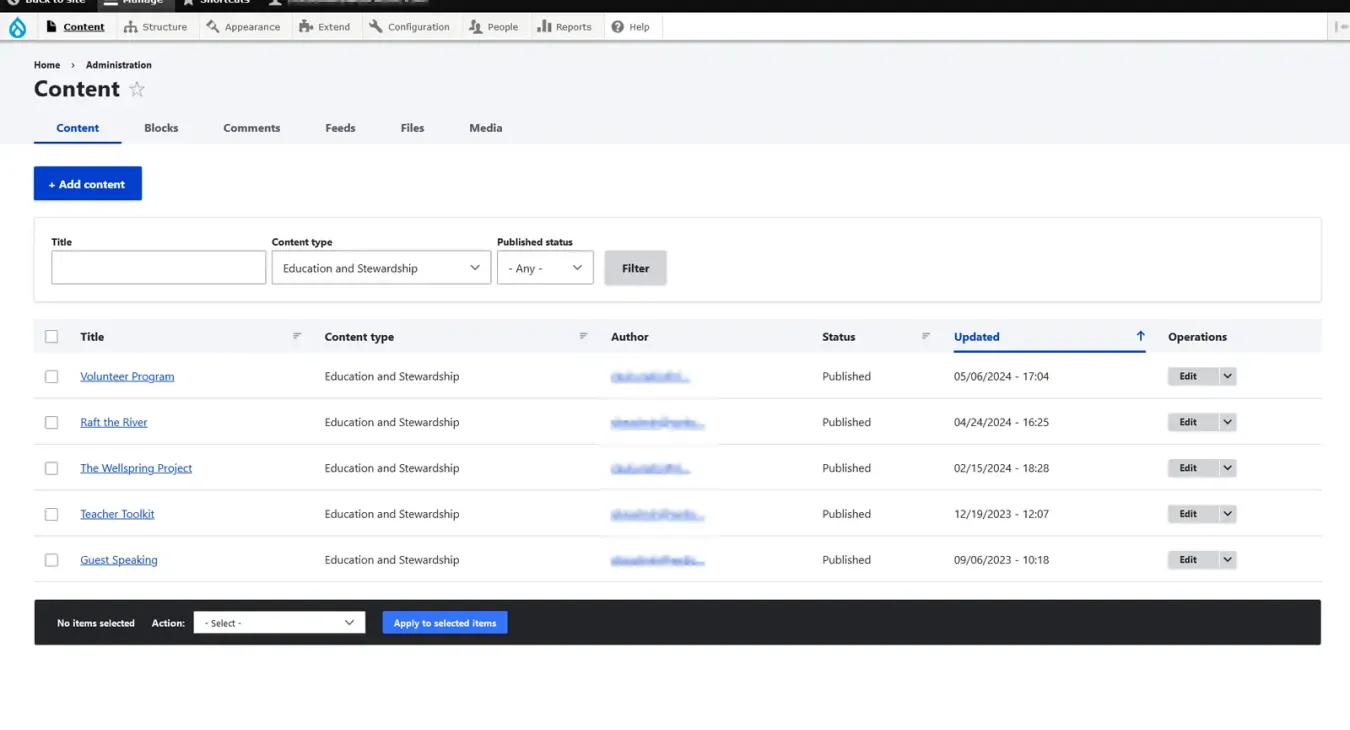
Task: Click the 05/06/2024 - 17:04 updated date
Action: point(1001,377)
